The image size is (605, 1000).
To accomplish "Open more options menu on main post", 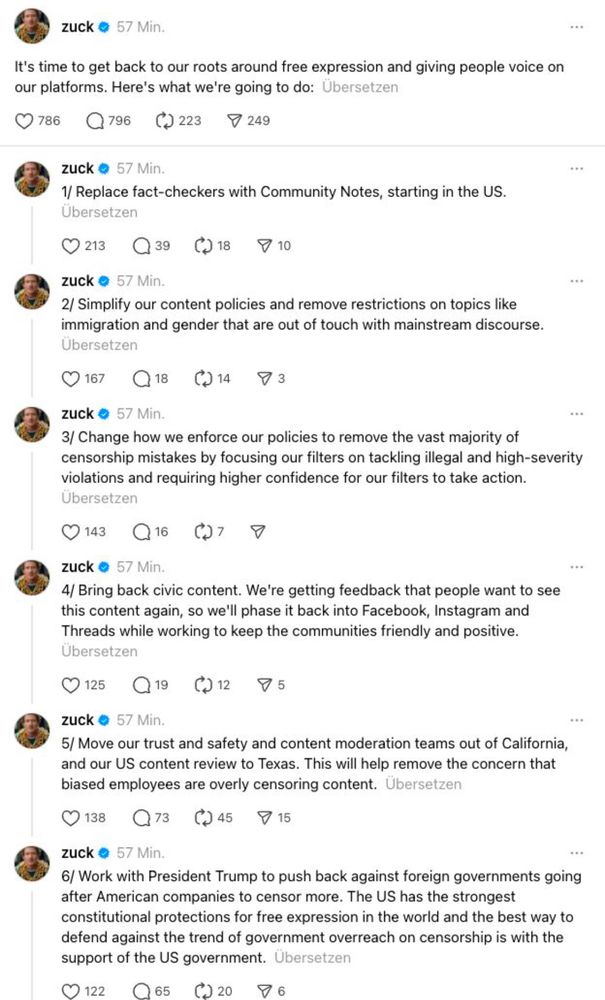I will pos(576,28).
